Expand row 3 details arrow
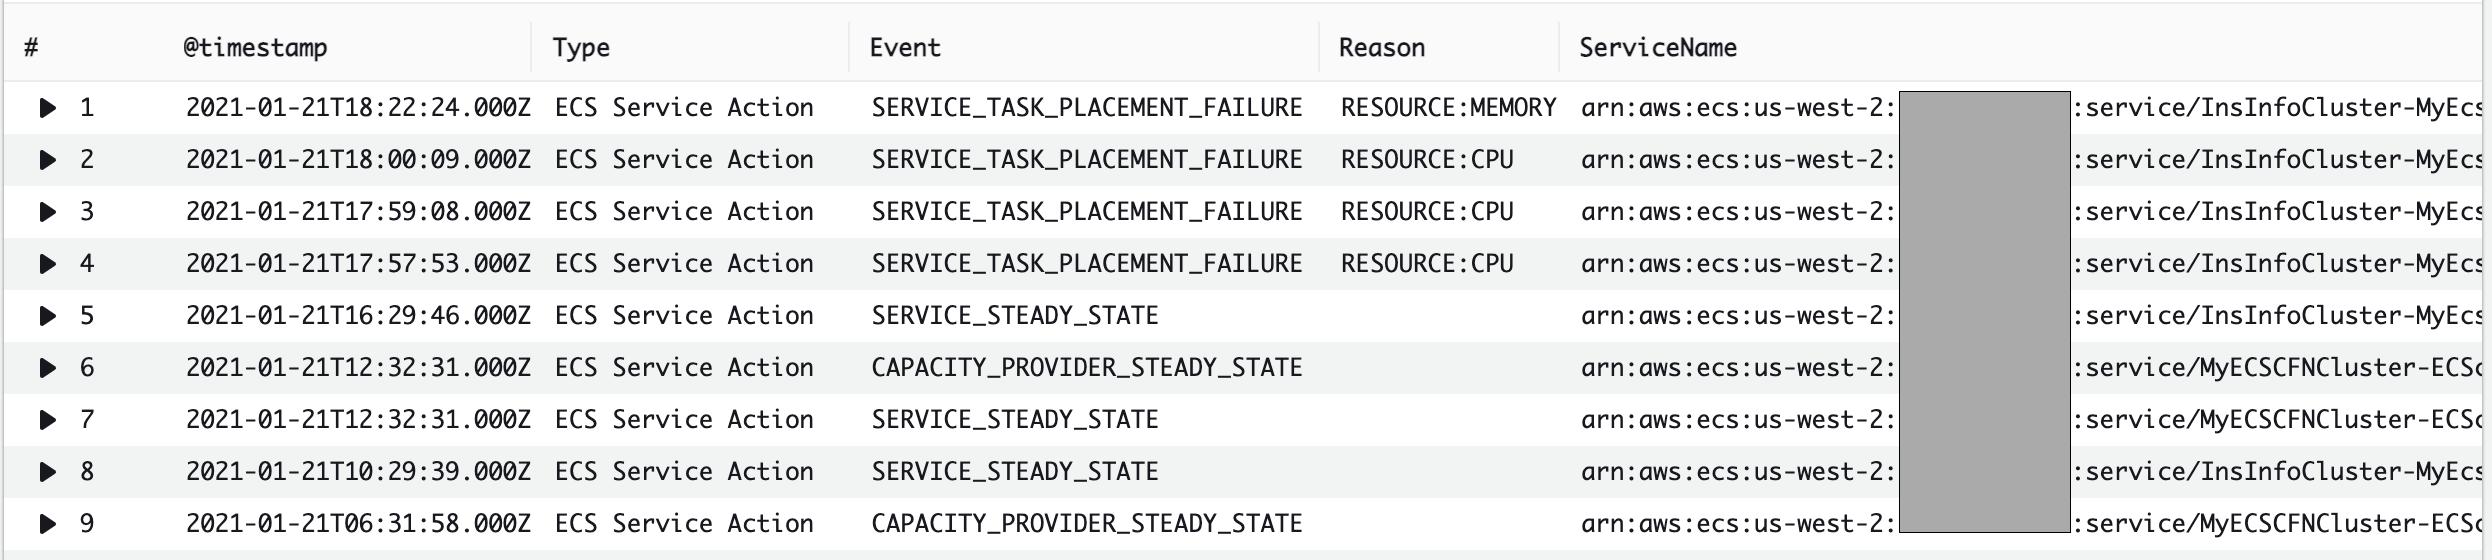 point(47,212)
